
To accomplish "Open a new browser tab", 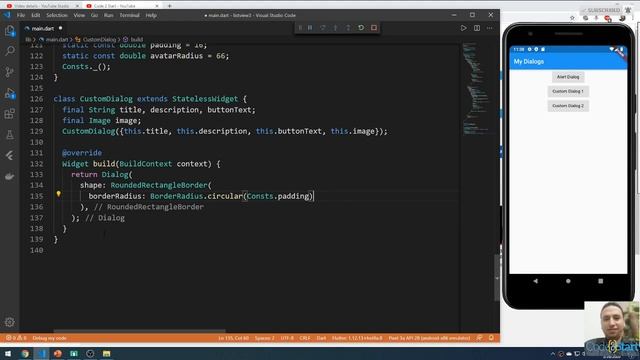I will [169, 6].
